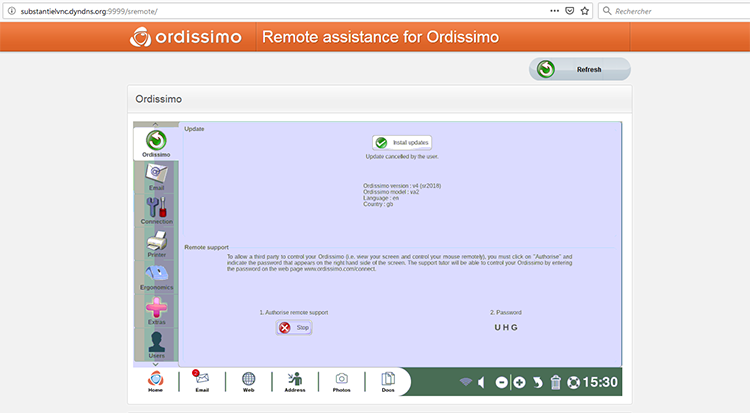This screenshot has width=750, height=413.
Task: Click the help lifebuoy icon
Action: tap(573, 382)
